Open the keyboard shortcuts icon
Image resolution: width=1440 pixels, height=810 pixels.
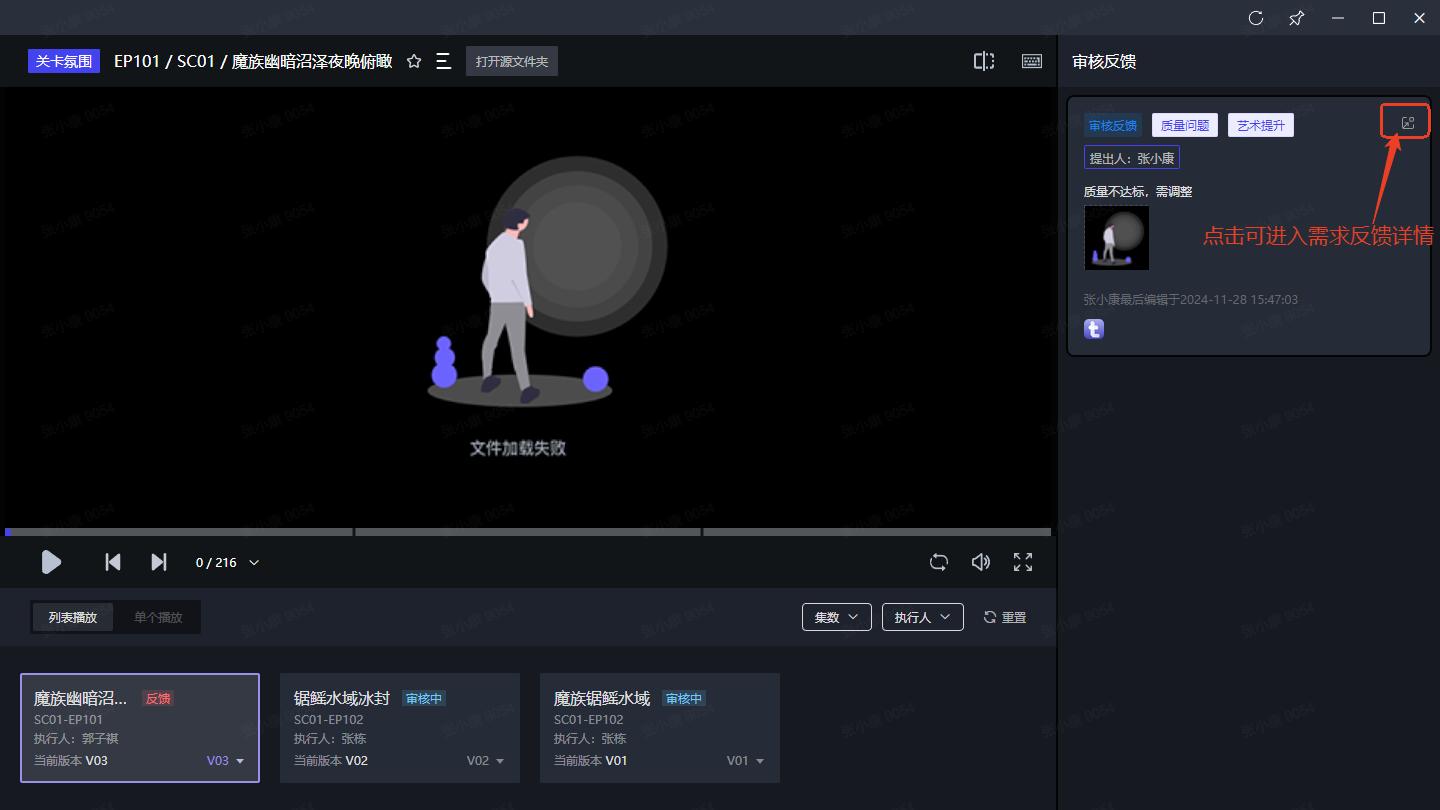1032,62
